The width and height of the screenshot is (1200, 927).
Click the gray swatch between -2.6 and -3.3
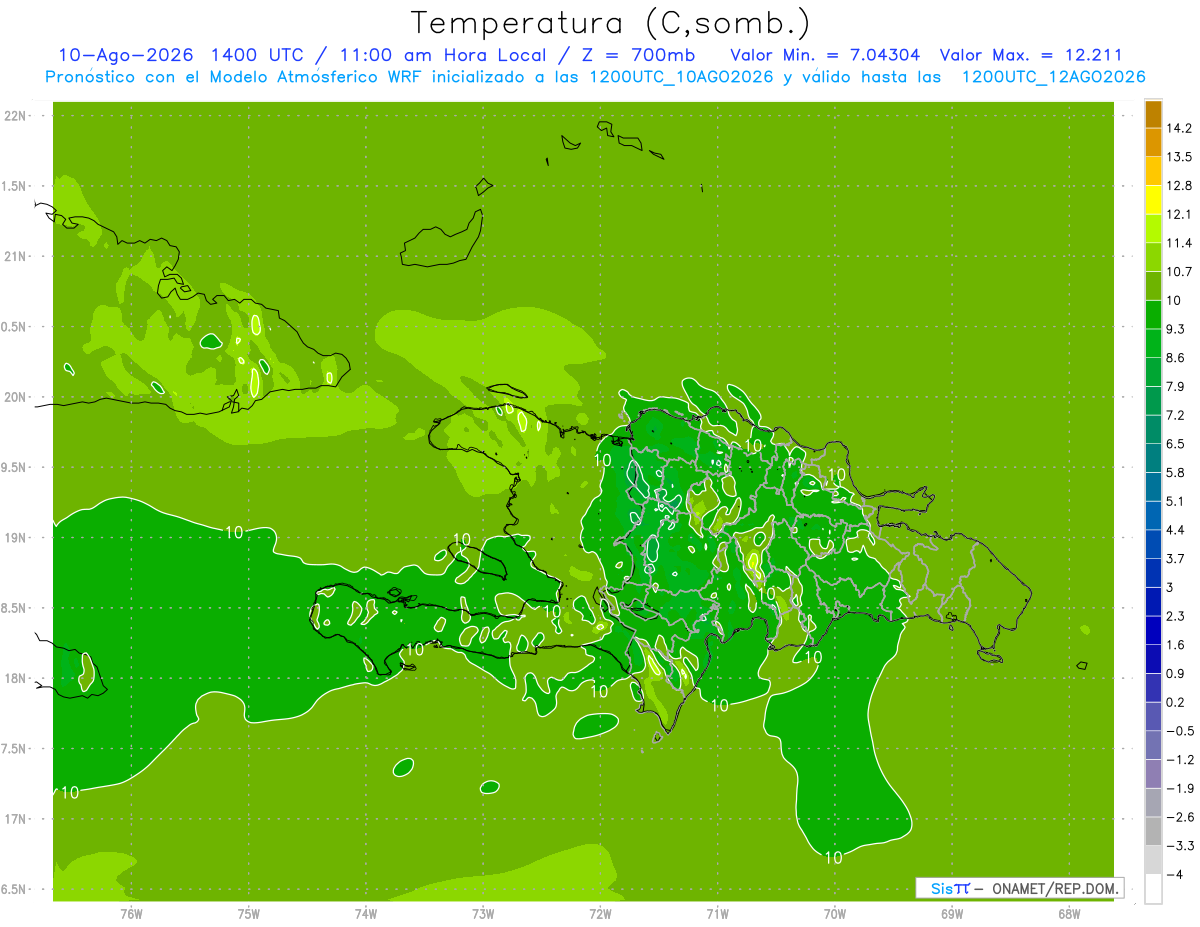coord(1153,831)
